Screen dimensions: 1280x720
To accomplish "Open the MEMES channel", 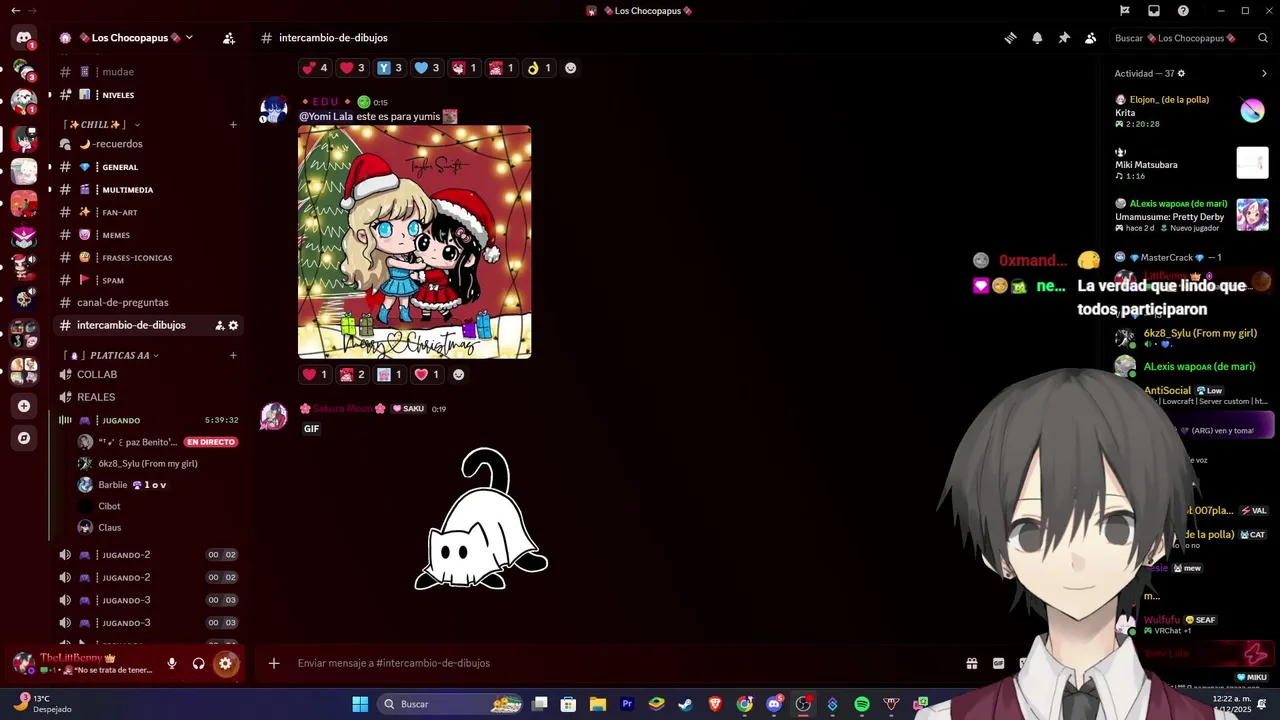I will coord(149,235).
